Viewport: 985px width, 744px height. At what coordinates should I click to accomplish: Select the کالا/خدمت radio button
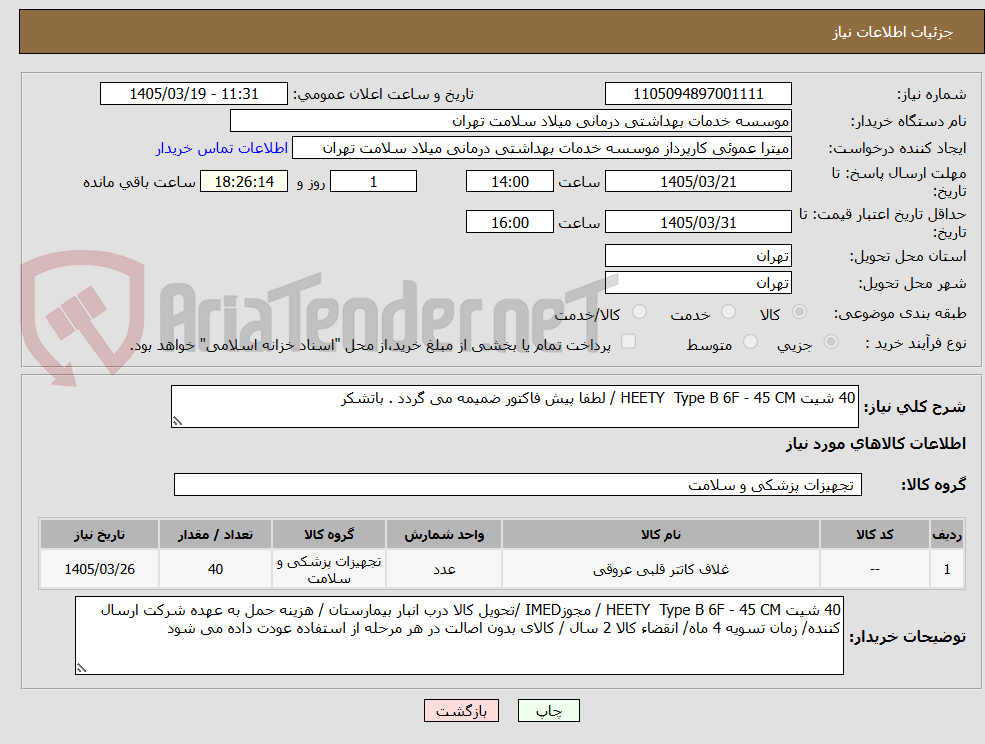click(639, 312)
